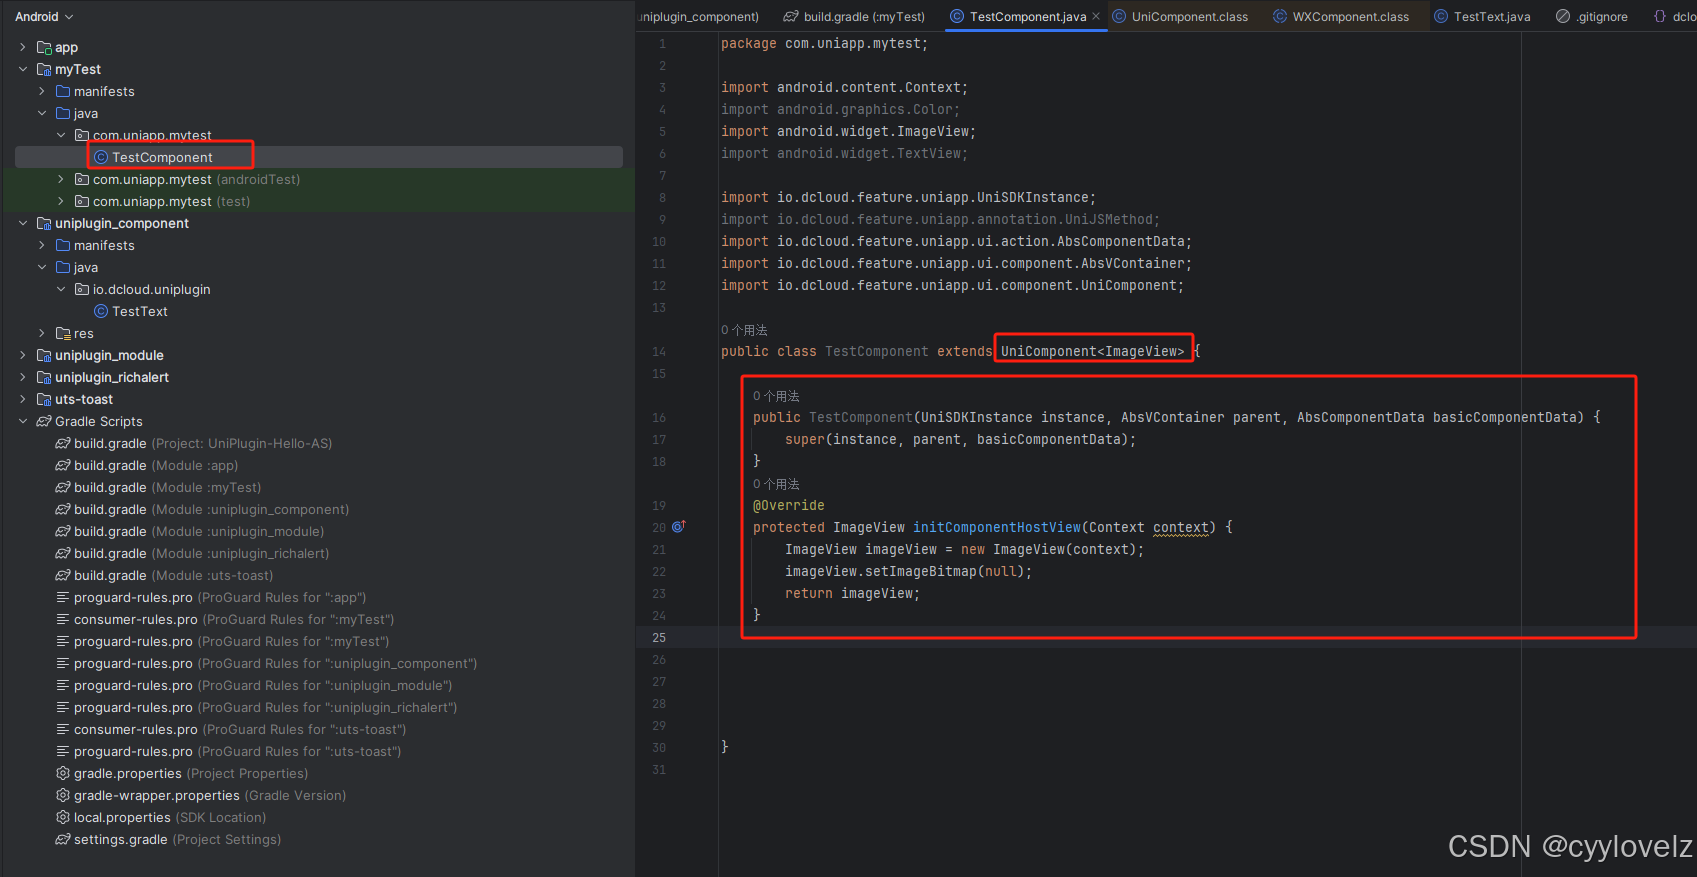This screenshot has width=1697, height=877.
Task: Click the TestComponent class file icon
Action: (101, 157)
